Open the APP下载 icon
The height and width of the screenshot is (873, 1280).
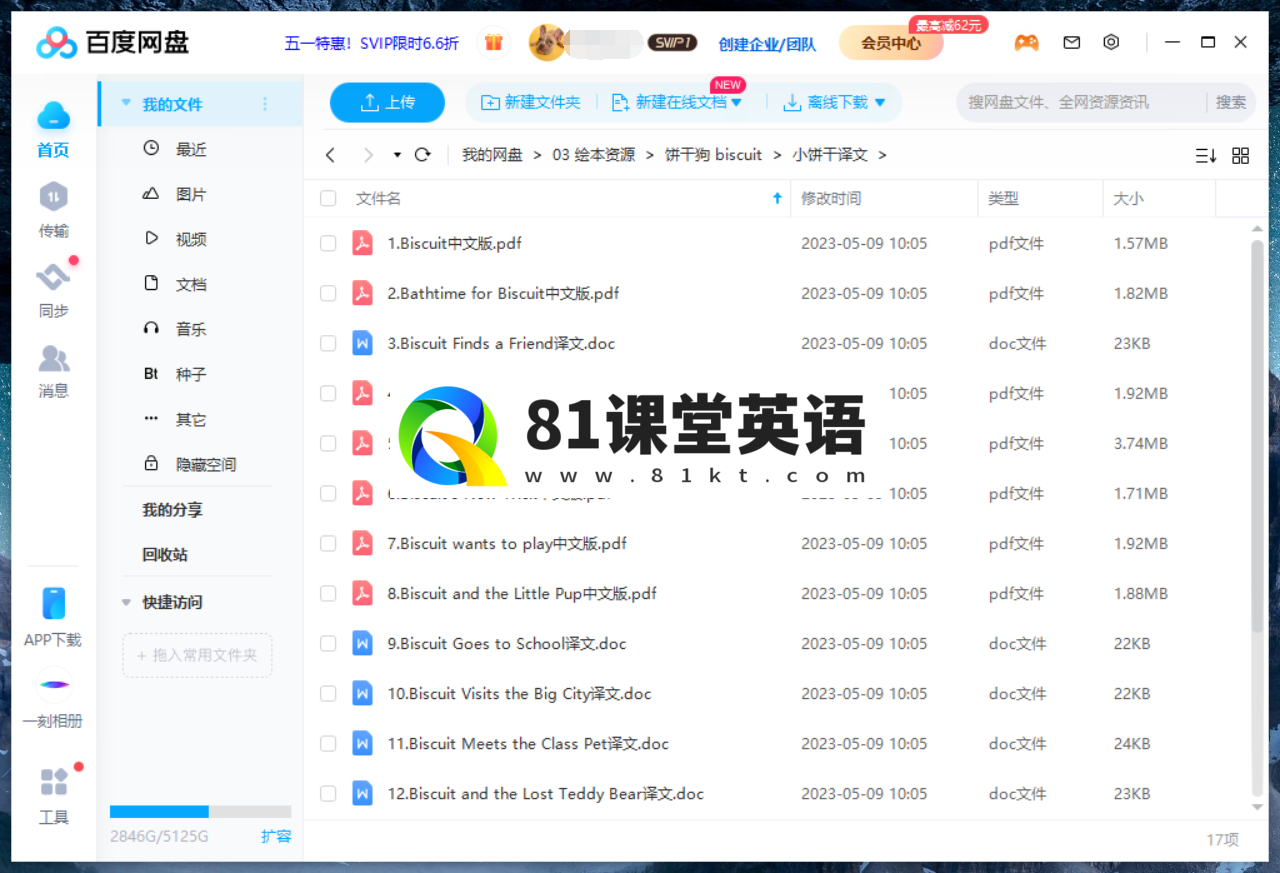coord(53,603)
